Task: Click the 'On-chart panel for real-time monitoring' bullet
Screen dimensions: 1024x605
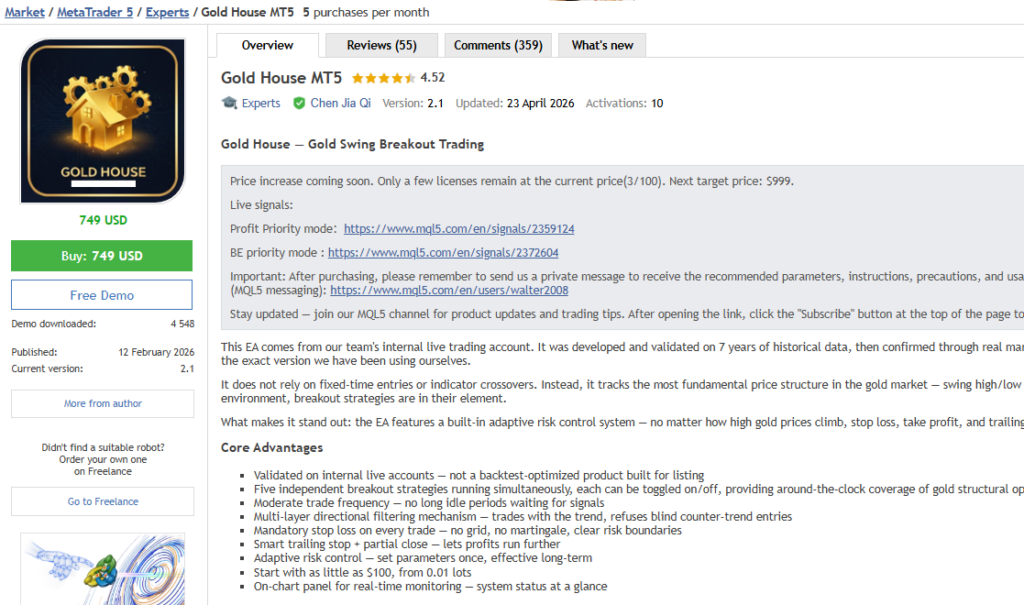Action: (430, 586)
